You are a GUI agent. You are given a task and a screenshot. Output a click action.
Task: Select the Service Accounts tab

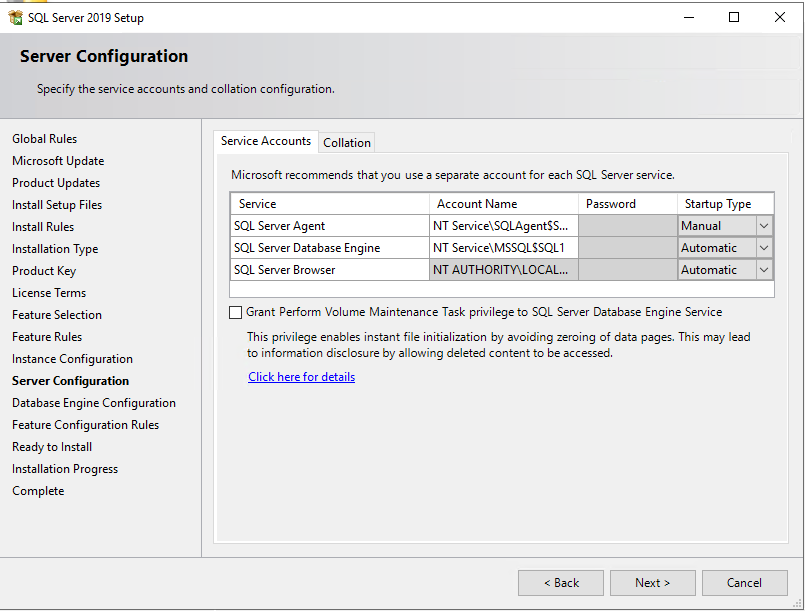point(266,142)
